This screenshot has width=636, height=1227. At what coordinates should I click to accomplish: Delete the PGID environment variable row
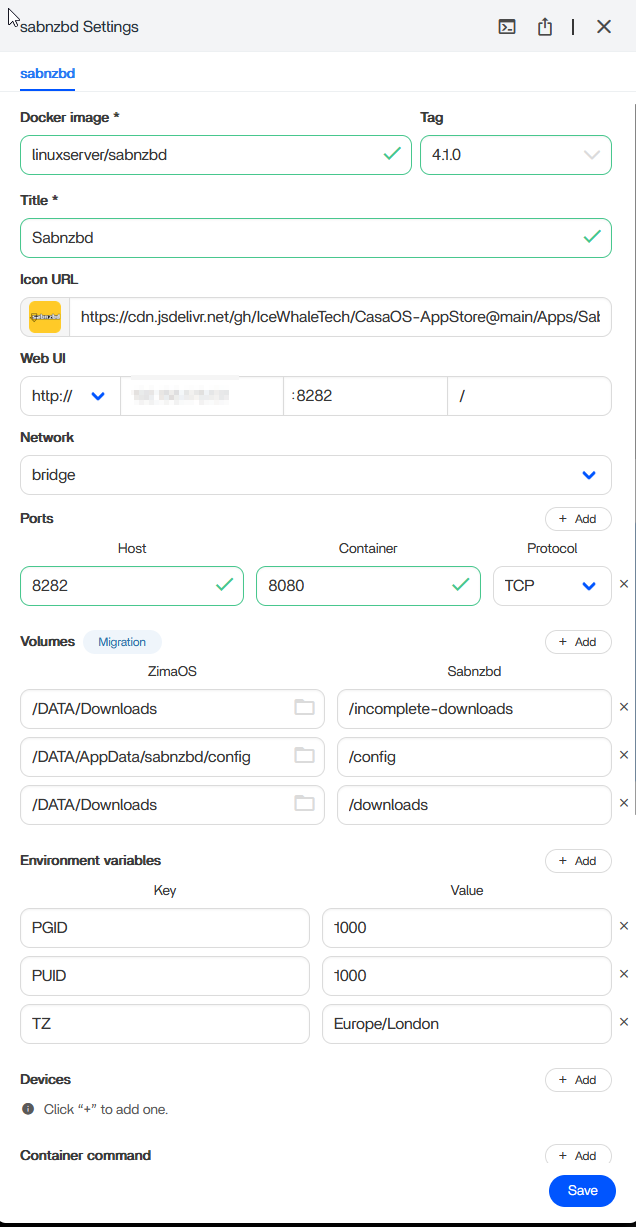point(624,926)
